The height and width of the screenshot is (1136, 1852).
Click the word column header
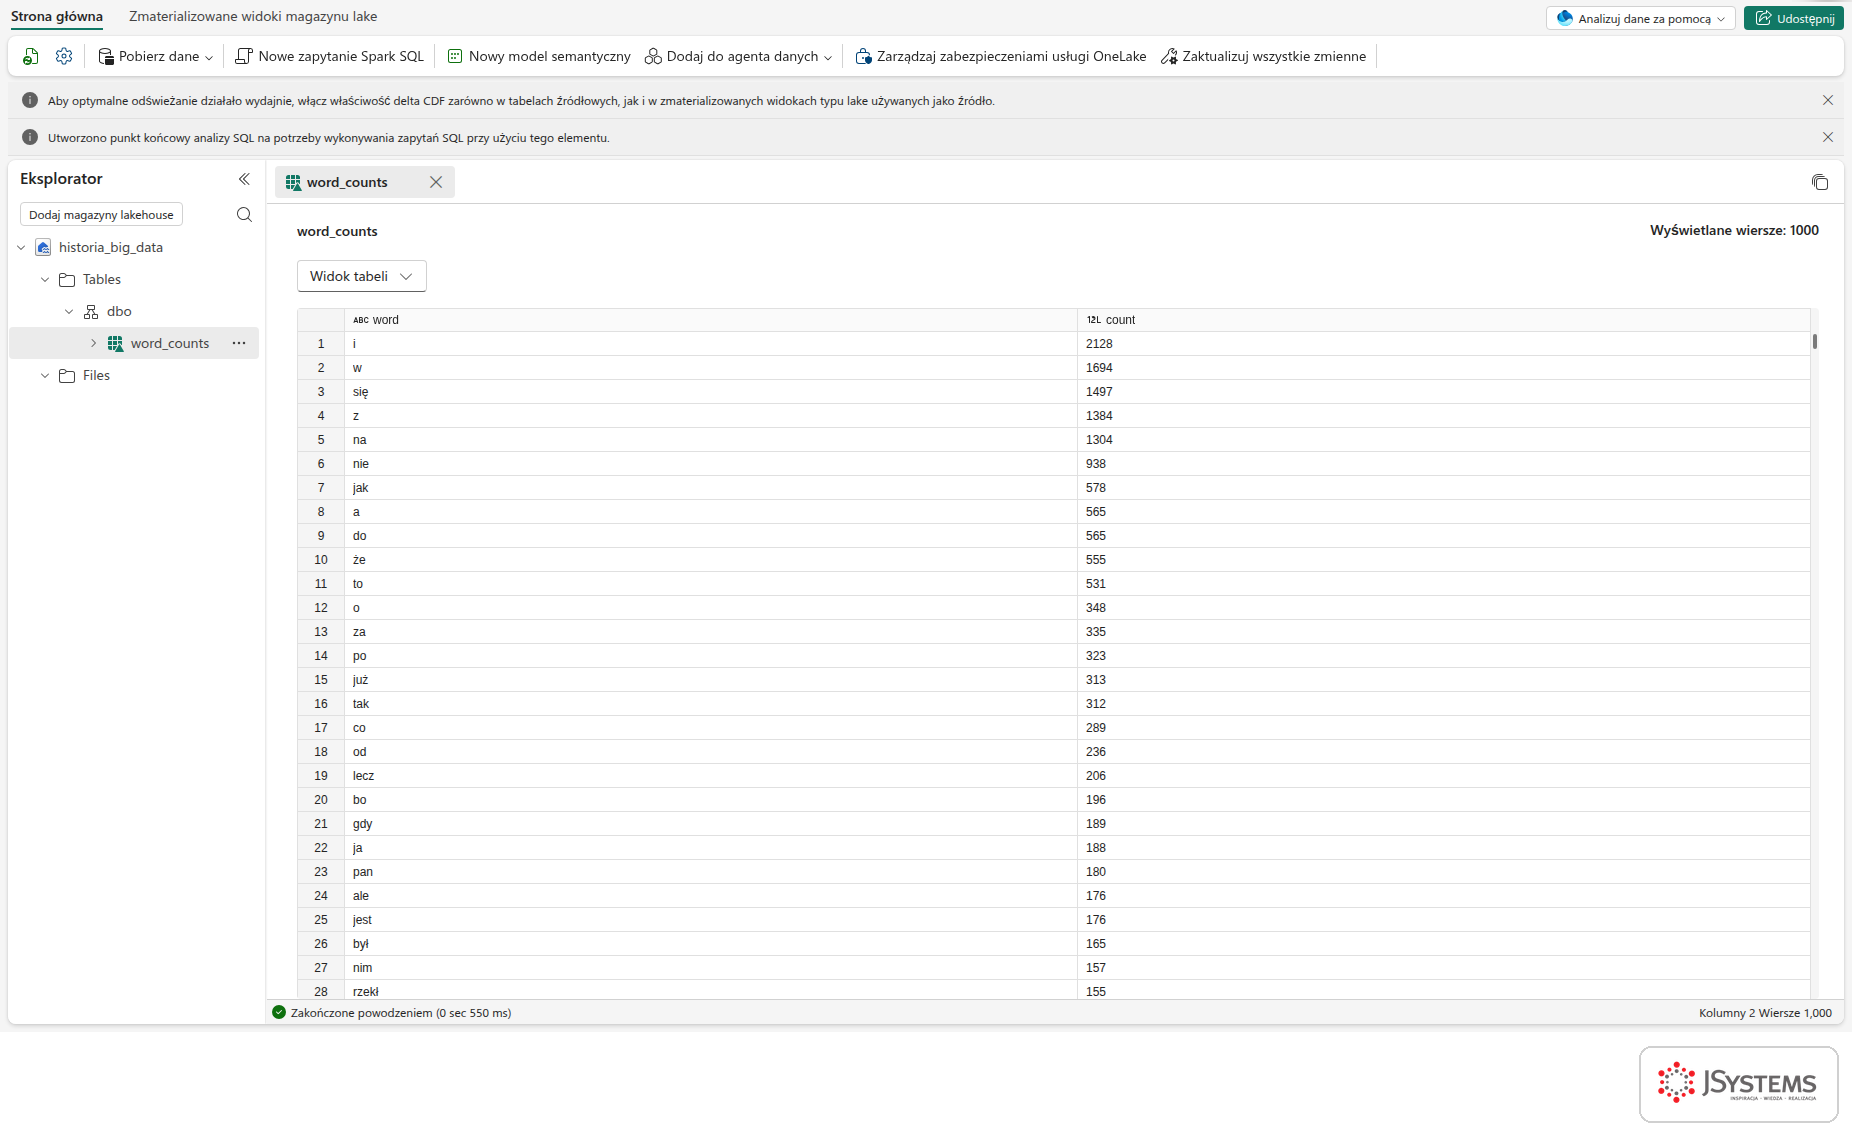[x=710, y=320]
